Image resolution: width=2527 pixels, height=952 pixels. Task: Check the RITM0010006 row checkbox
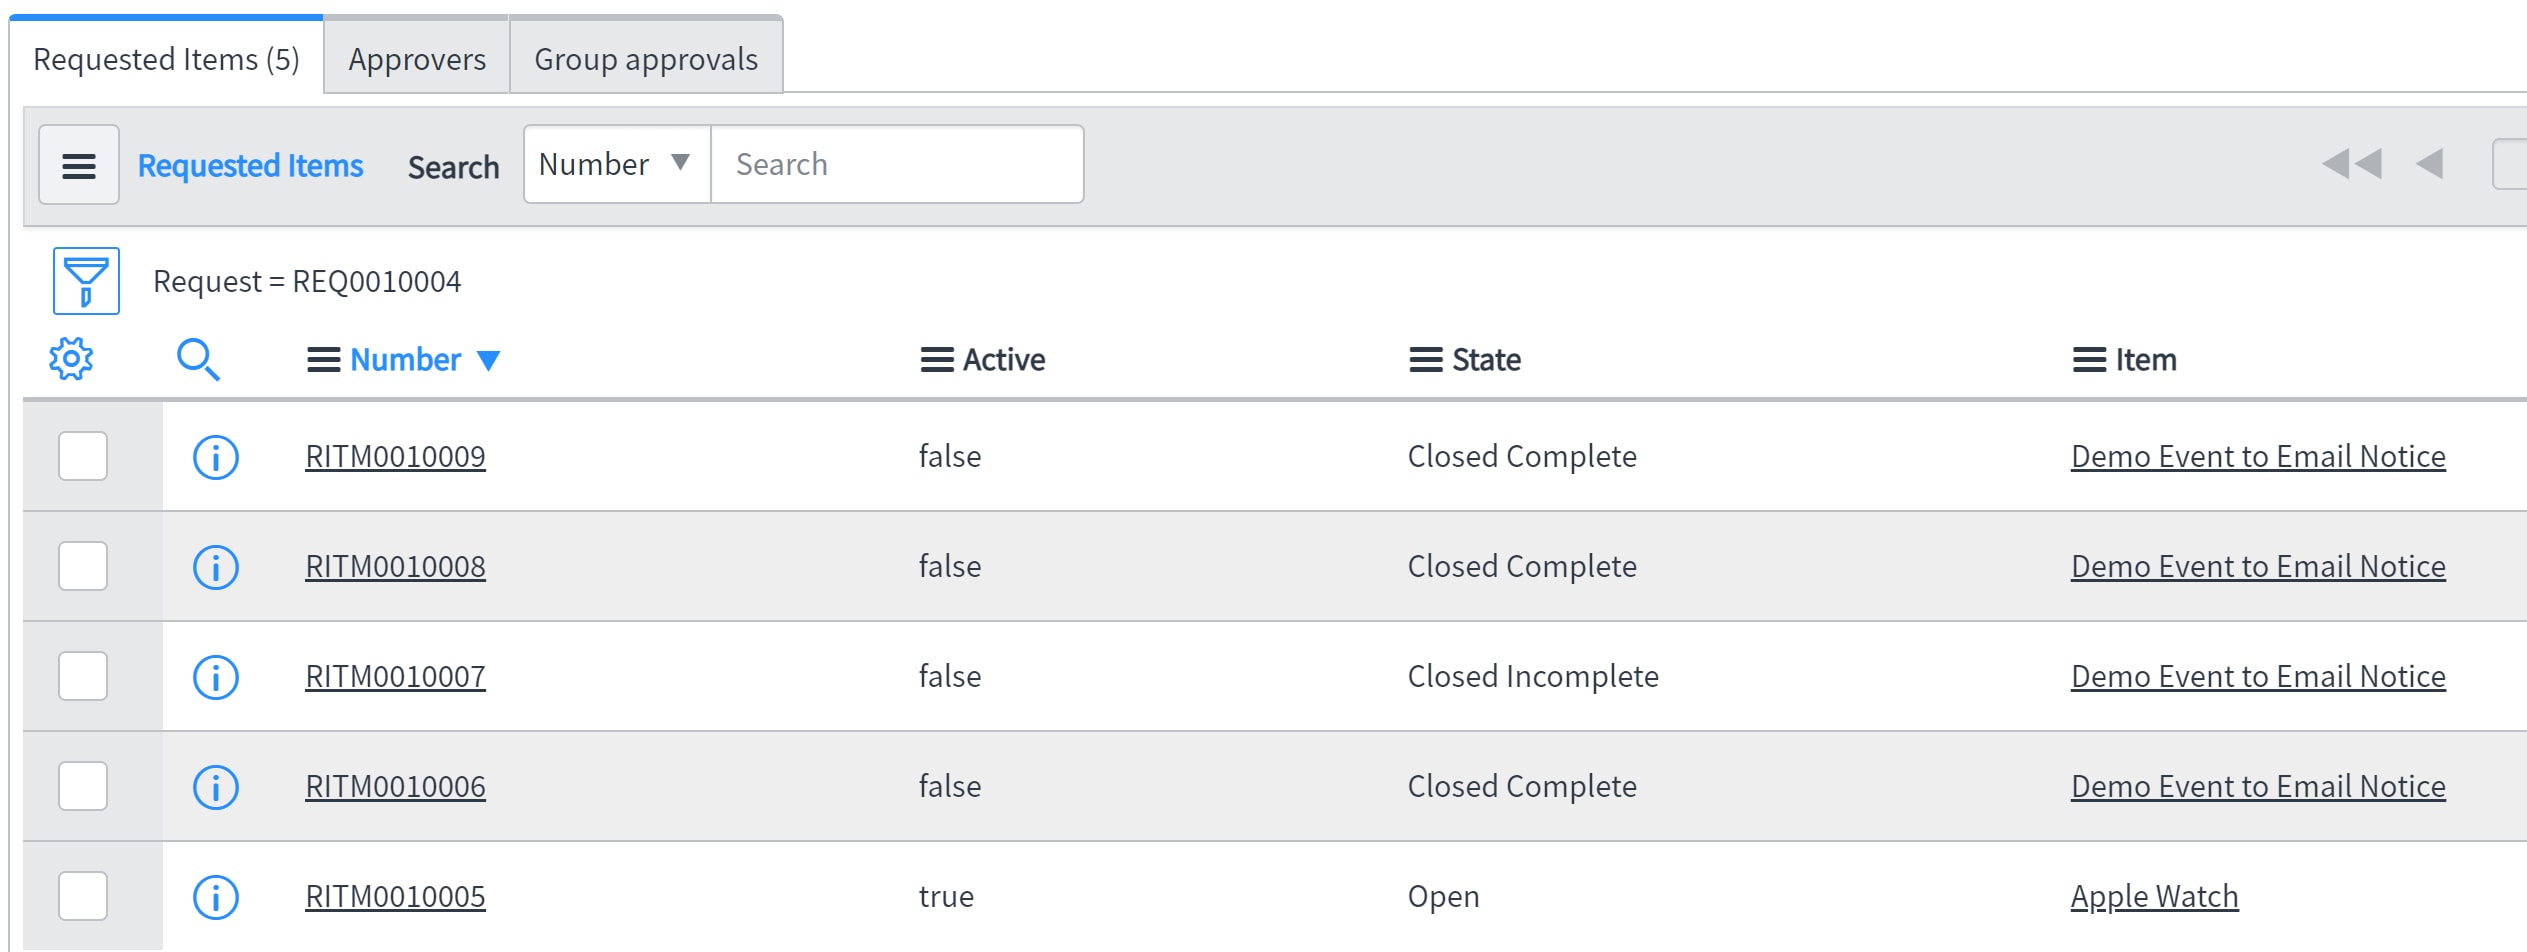[83, 786]
